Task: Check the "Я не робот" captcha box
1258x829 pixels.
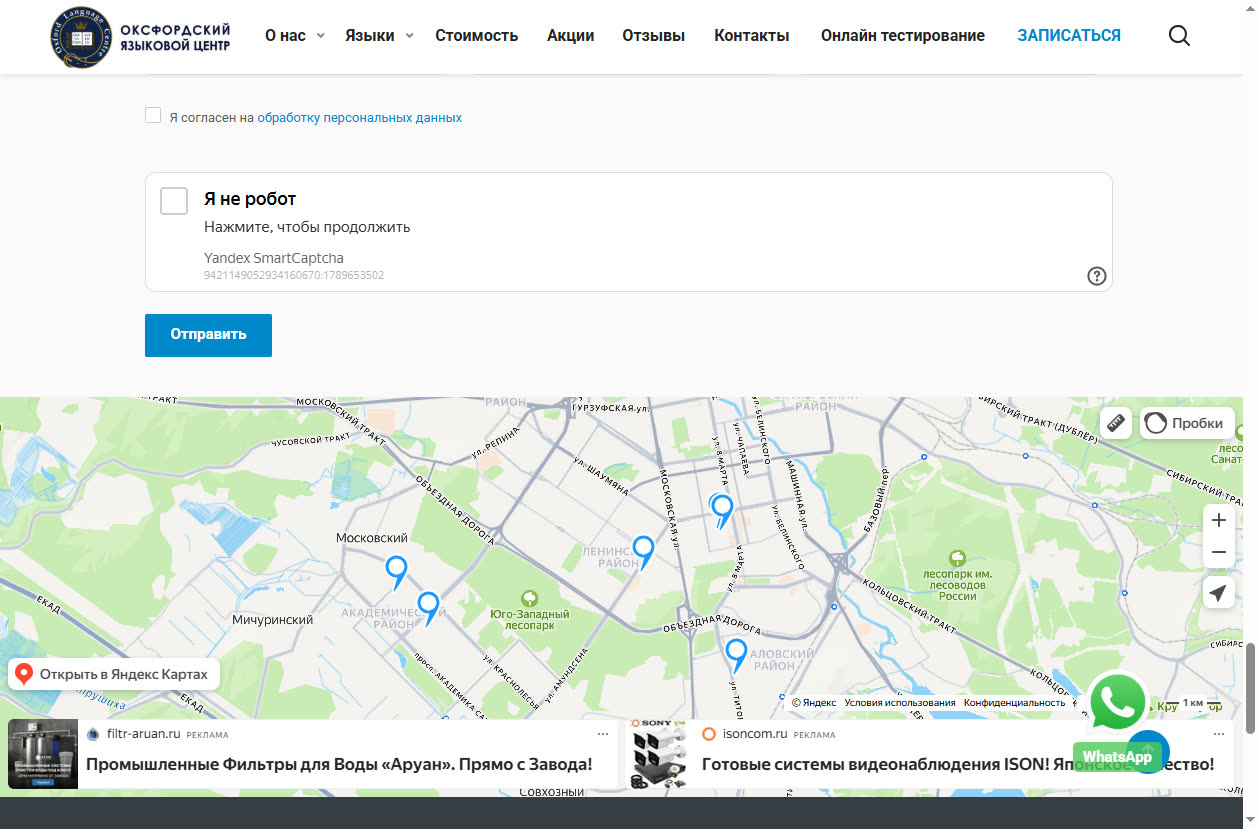Action: pos(174,200)
